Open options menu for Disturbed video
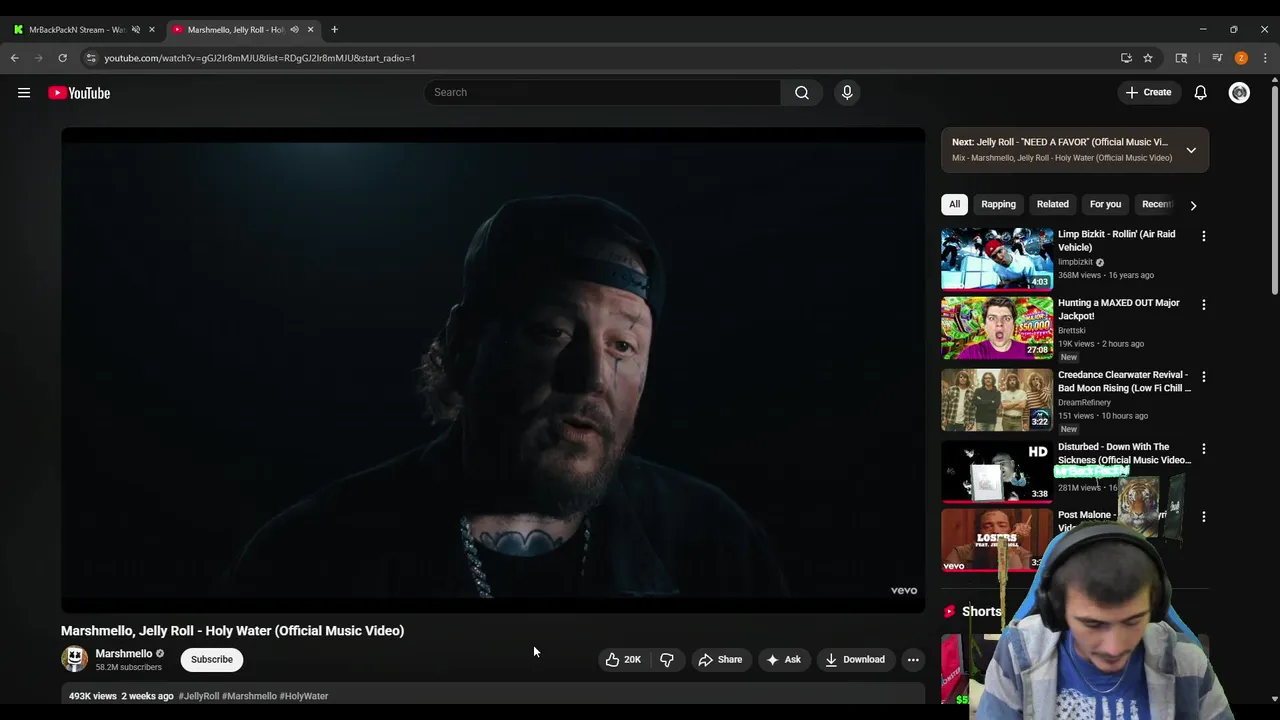1280x720 pixels. coord(1203,449)
